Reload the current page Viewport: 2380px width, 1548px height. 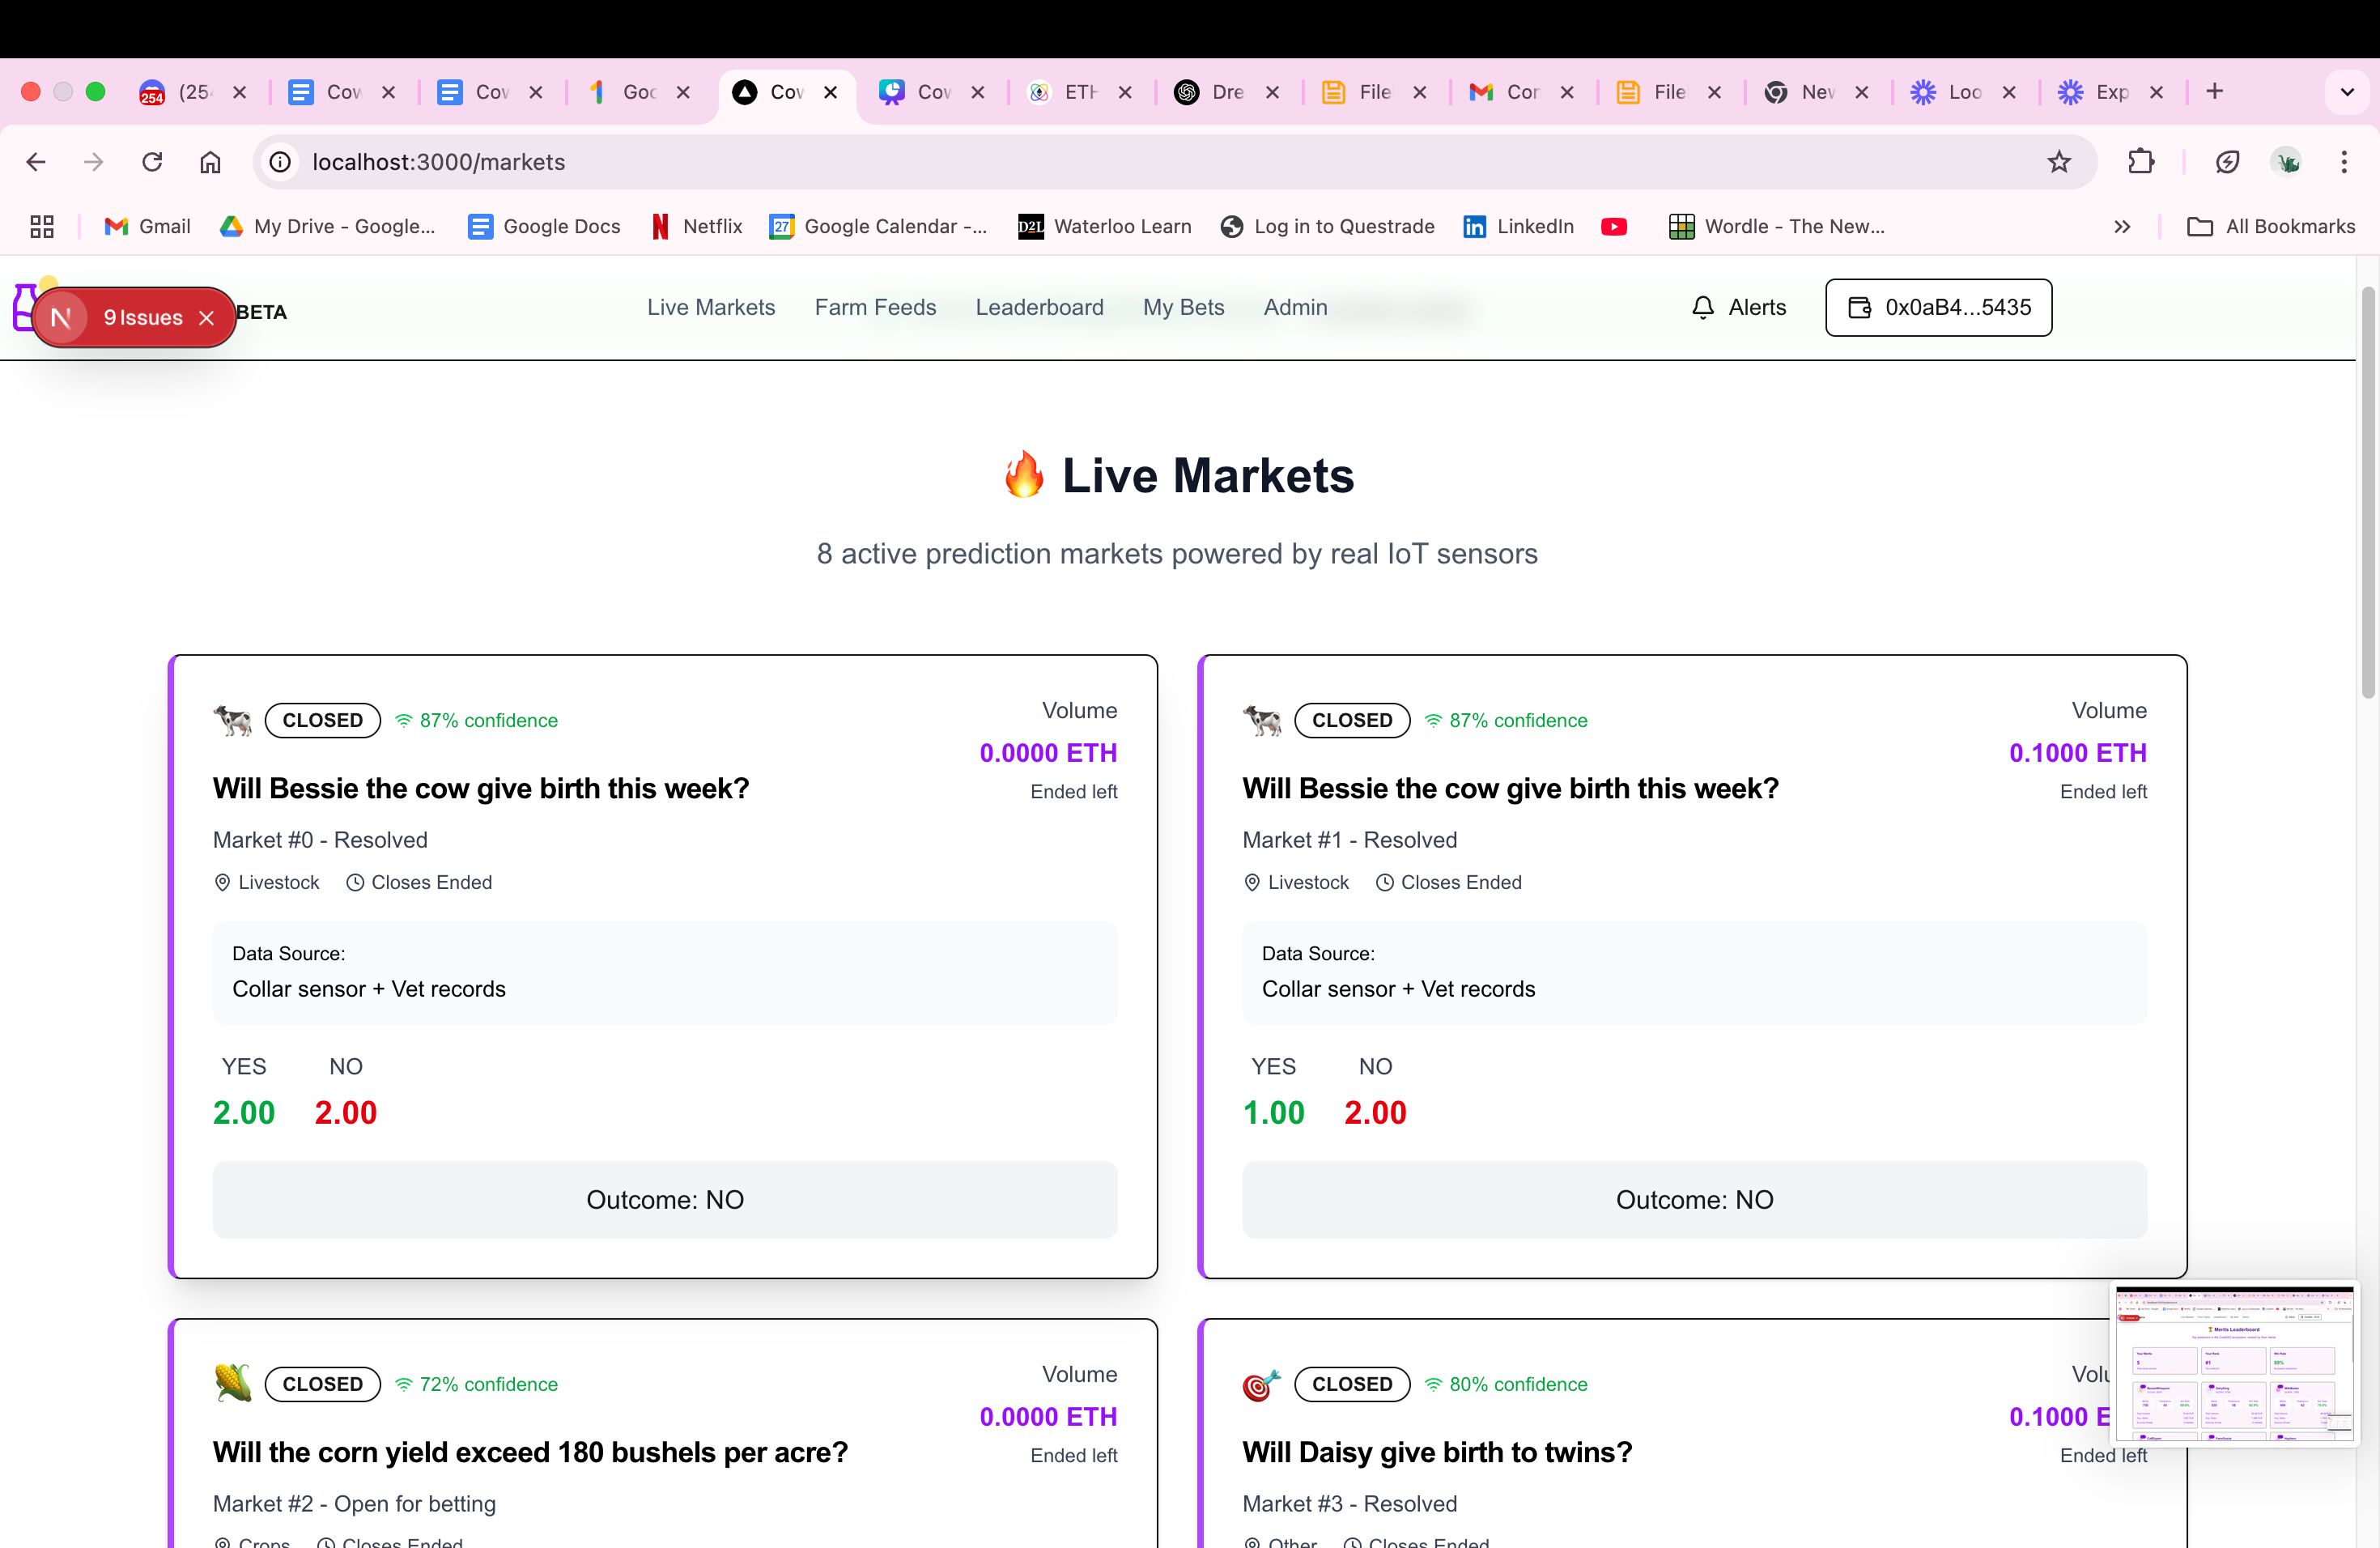(x=152, y=162)
